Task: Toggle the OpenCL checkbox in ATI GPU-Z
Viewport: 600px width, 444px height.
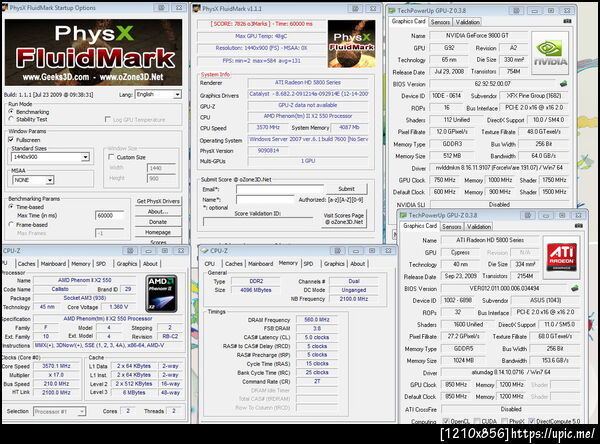Action: tap(446, 421)
